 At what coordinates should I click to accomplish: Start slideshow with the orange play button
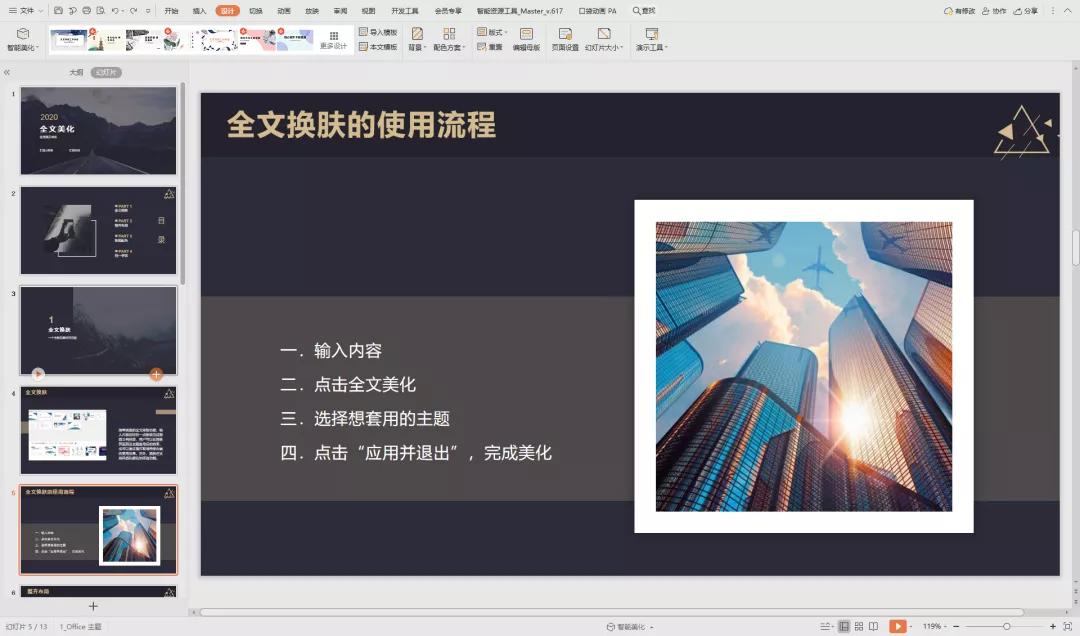click(898, 625)
